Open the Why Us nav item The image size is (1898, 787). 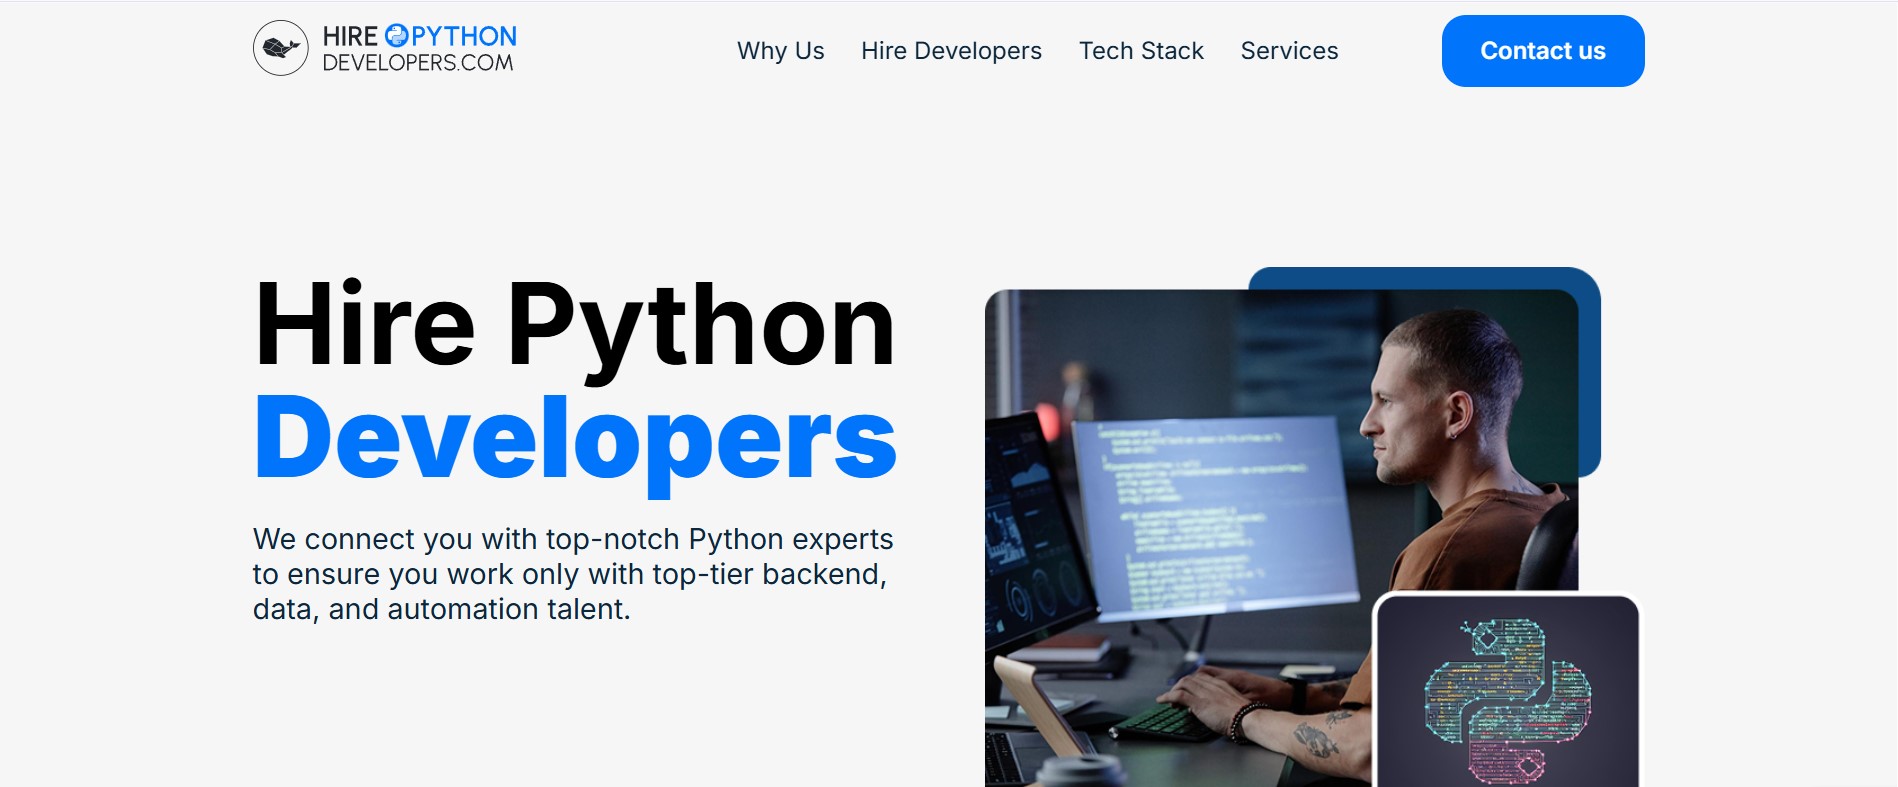coord(780,51)
